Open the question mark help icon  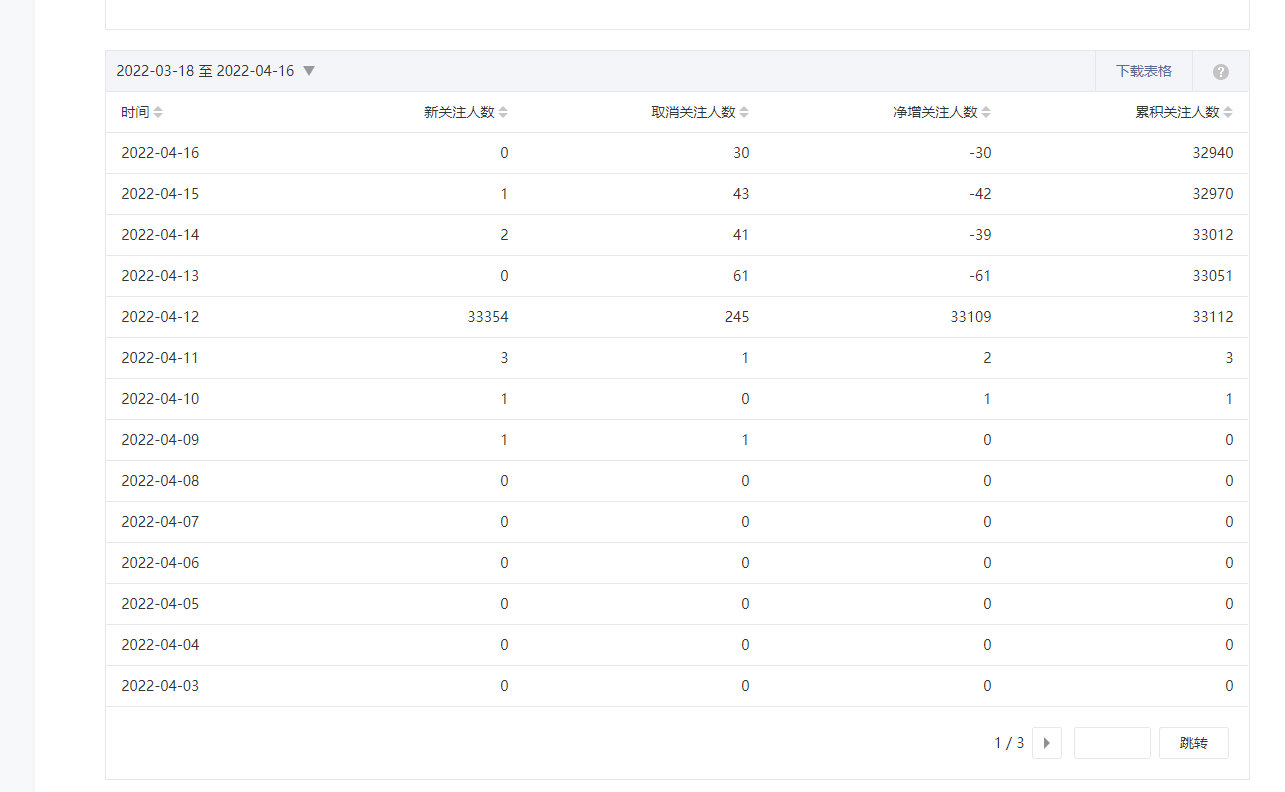[1220, 72]
